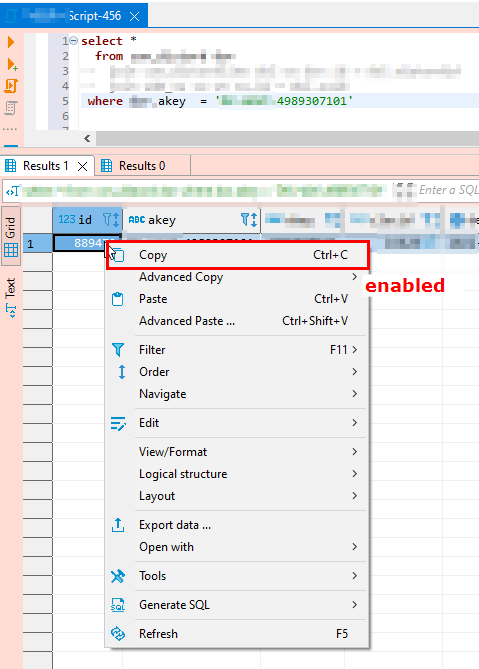Run the SQL statement with the execute arrow
The width and height of the screenshot is (479, 669).
click(11, 42)
